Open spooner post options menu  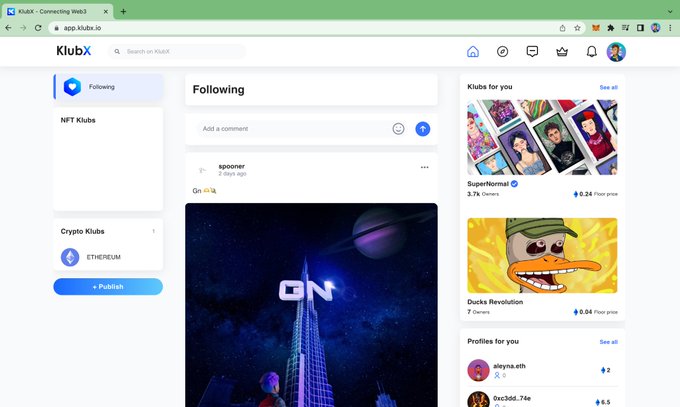click(x=425, y=167)
